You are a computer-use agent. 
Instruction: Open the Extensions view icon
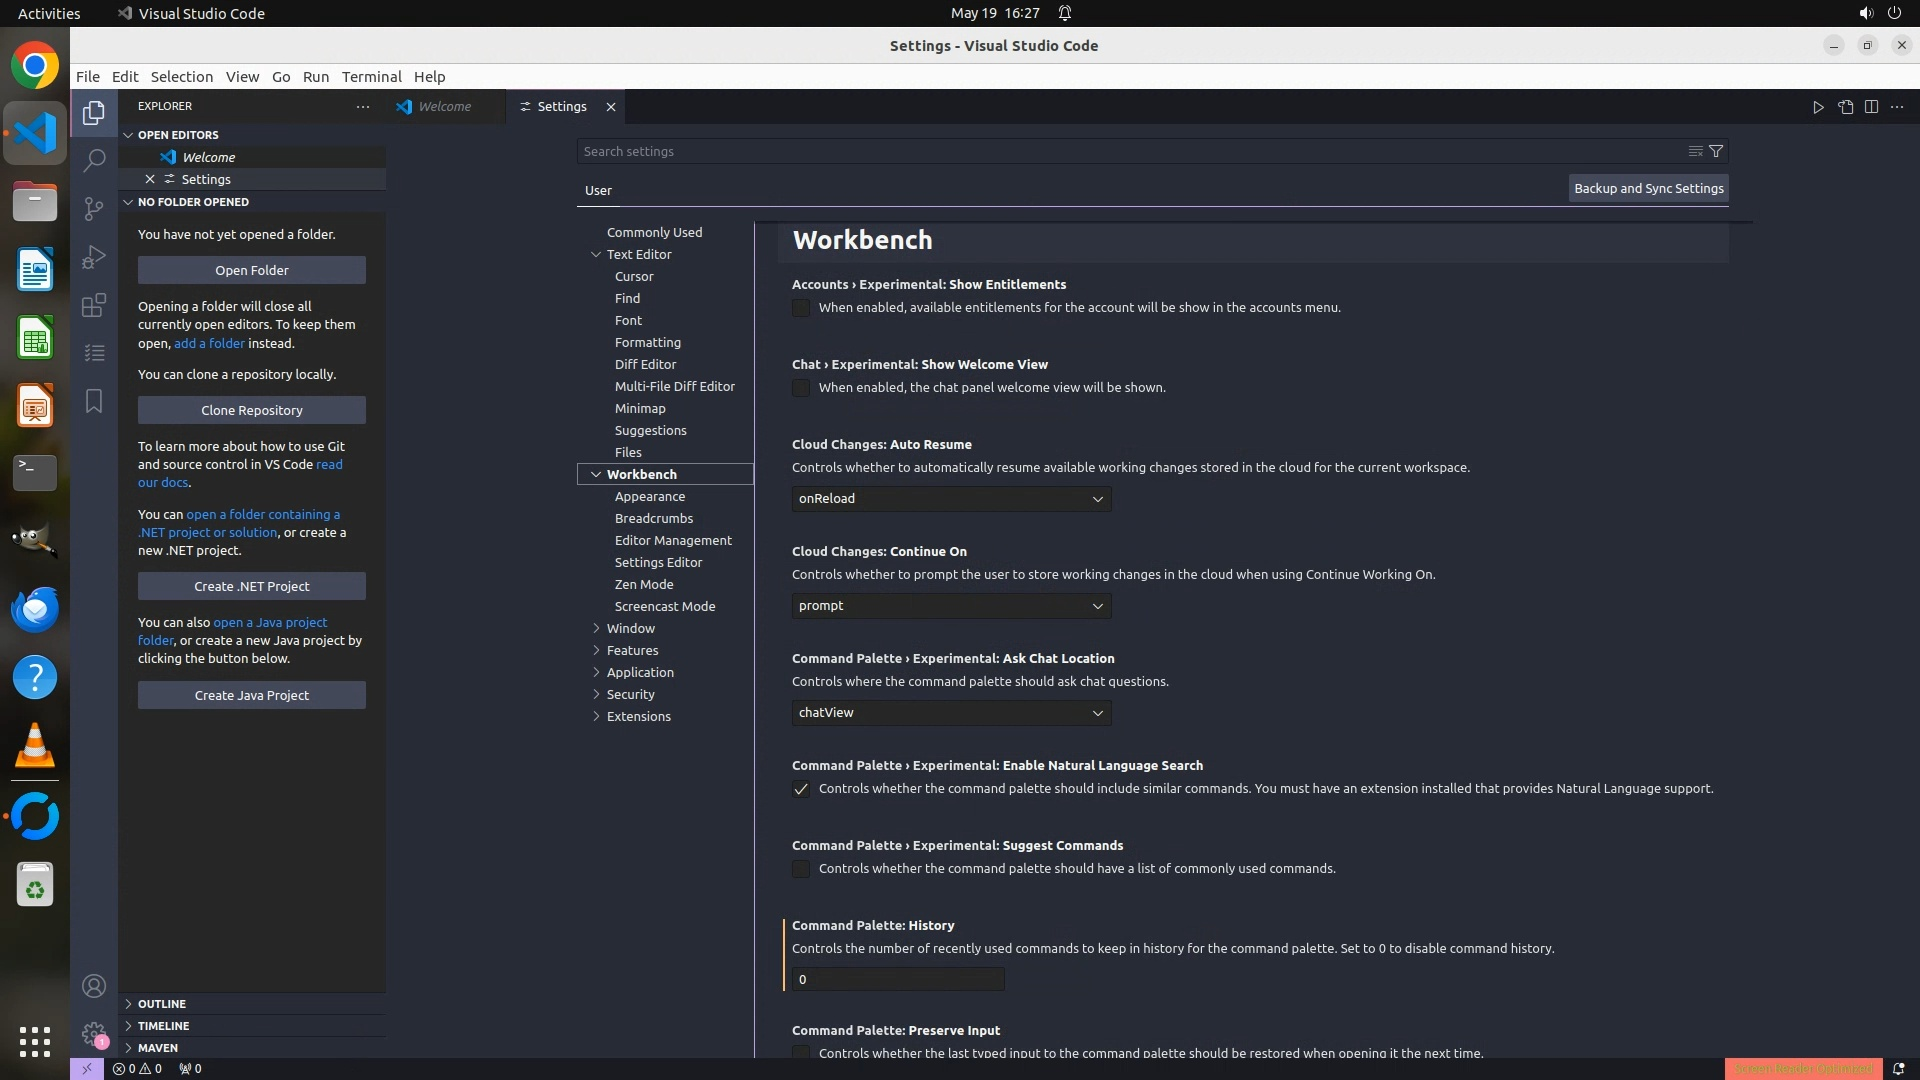(x=94, y=305)
